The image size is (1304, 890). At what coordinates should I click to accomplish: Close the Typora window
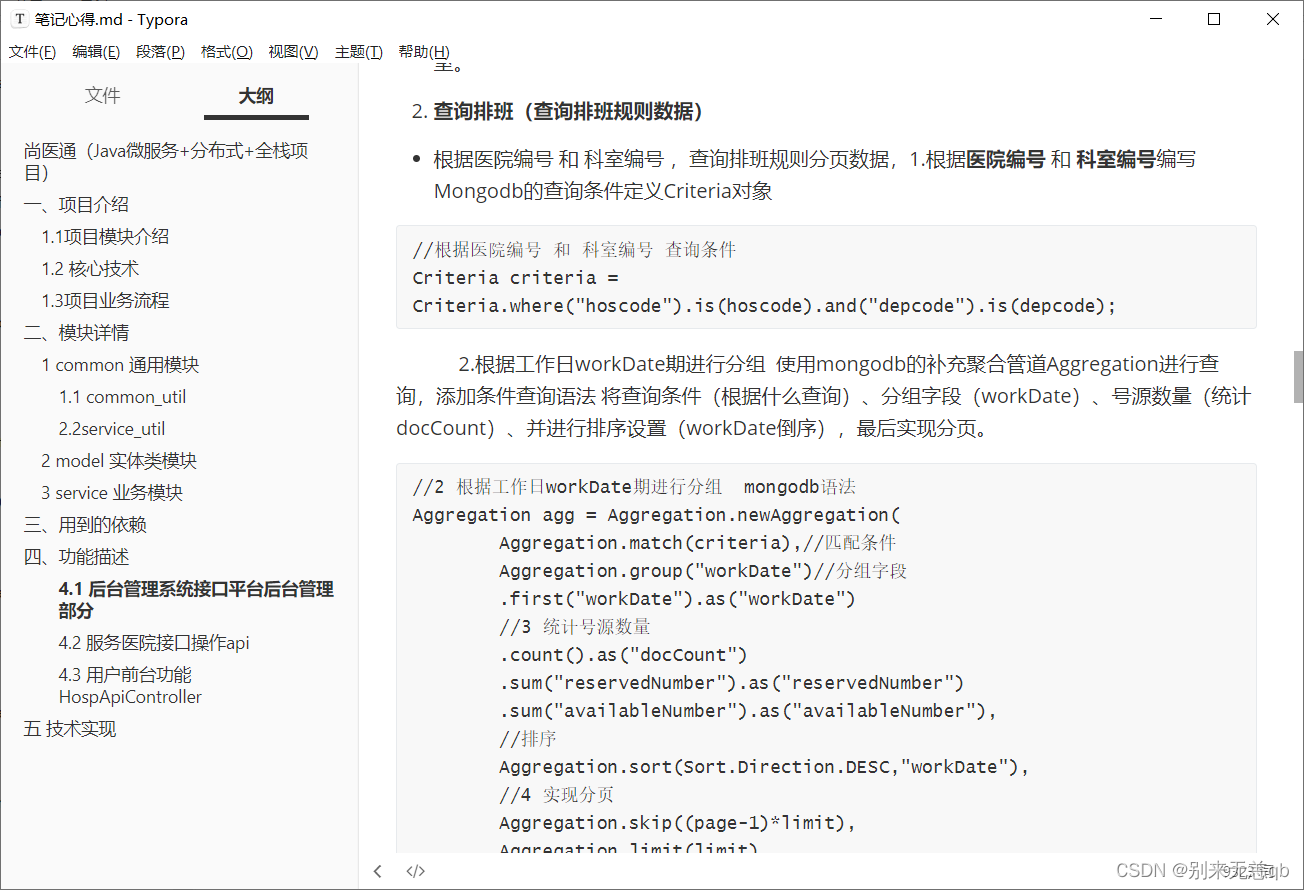point(1273,19)
